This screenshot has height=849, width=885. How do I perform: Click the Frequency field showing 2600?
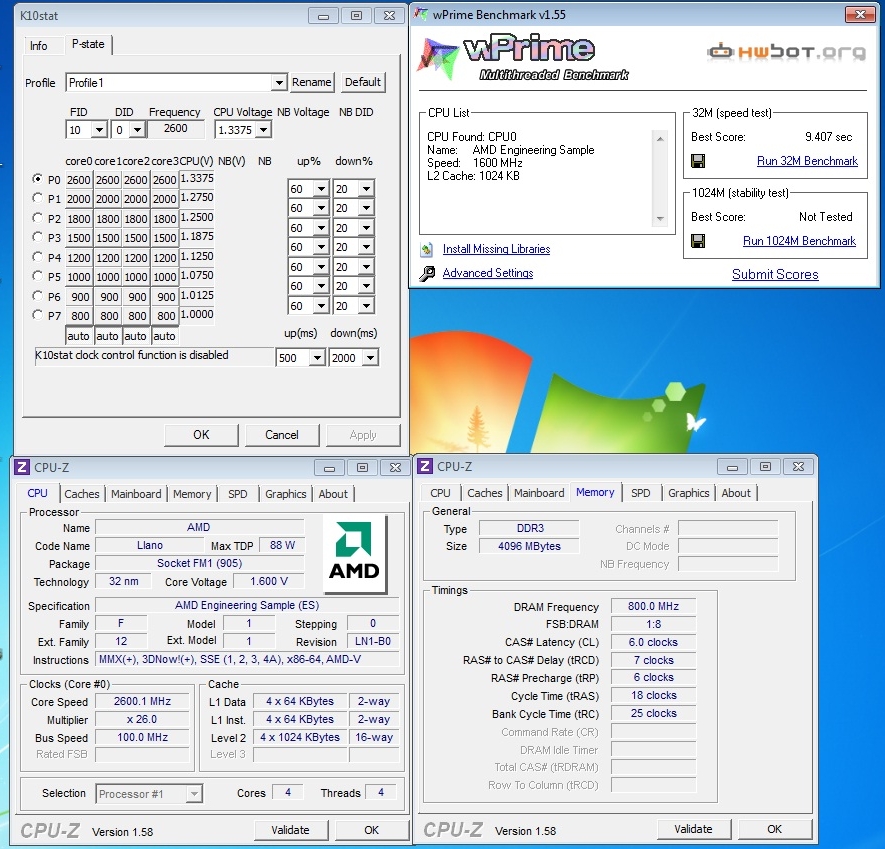click(x=176, y=129)
